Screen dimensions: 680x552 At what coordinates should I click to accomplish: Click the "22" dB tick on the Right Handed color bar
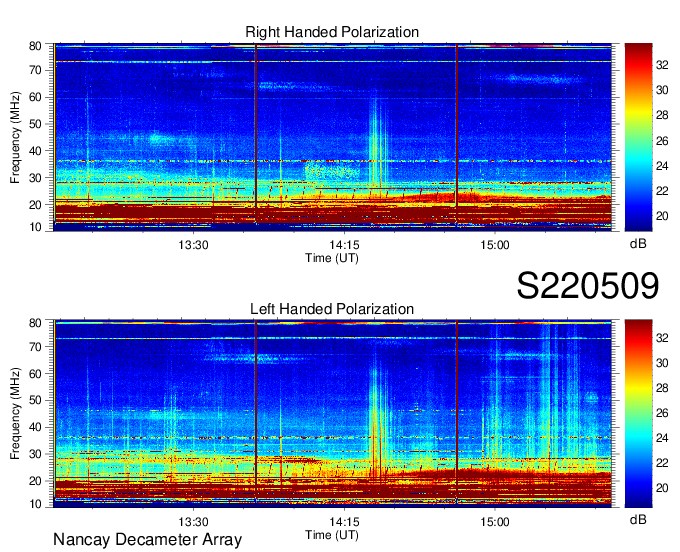[662, 191]
